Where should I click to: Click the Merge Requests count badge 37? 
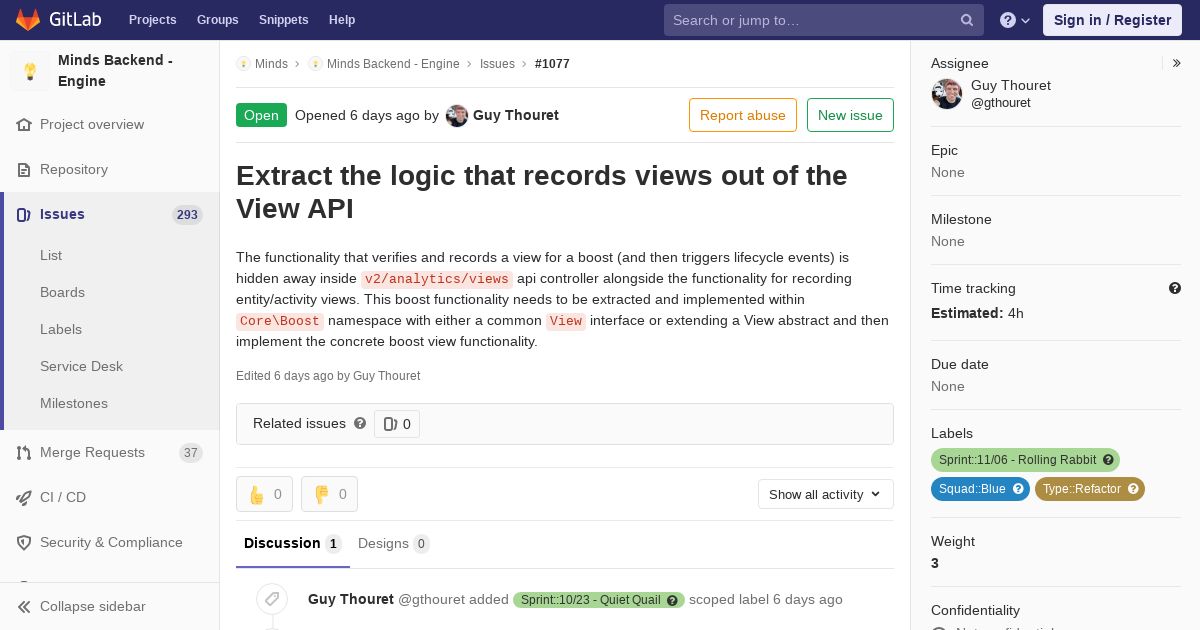point(190,453)
